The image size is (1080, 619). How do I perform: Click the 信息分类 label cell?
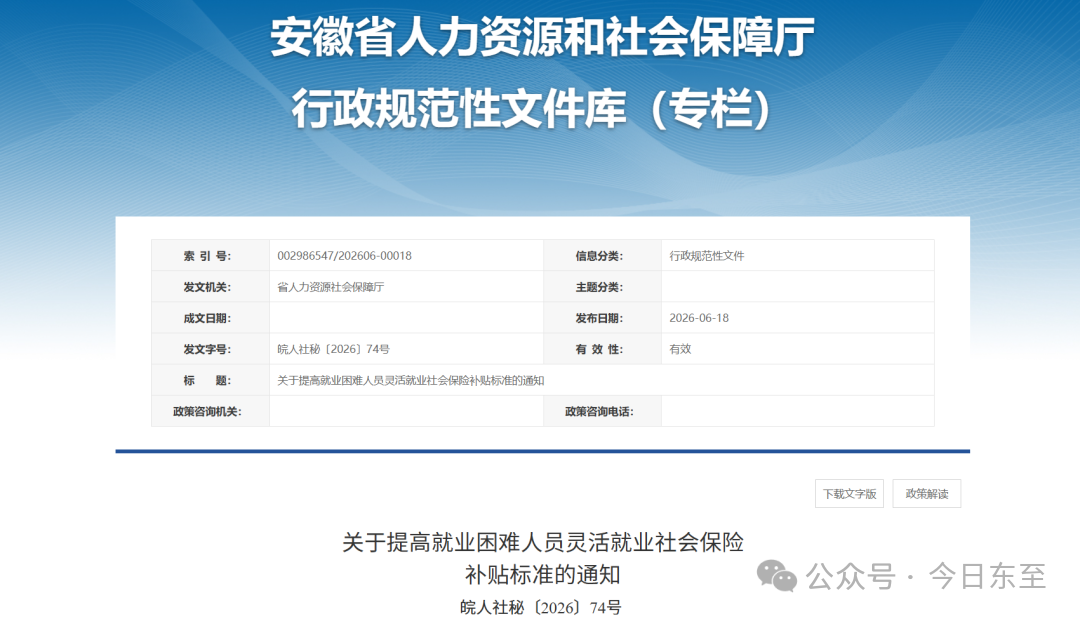click(x=603, y=255)
